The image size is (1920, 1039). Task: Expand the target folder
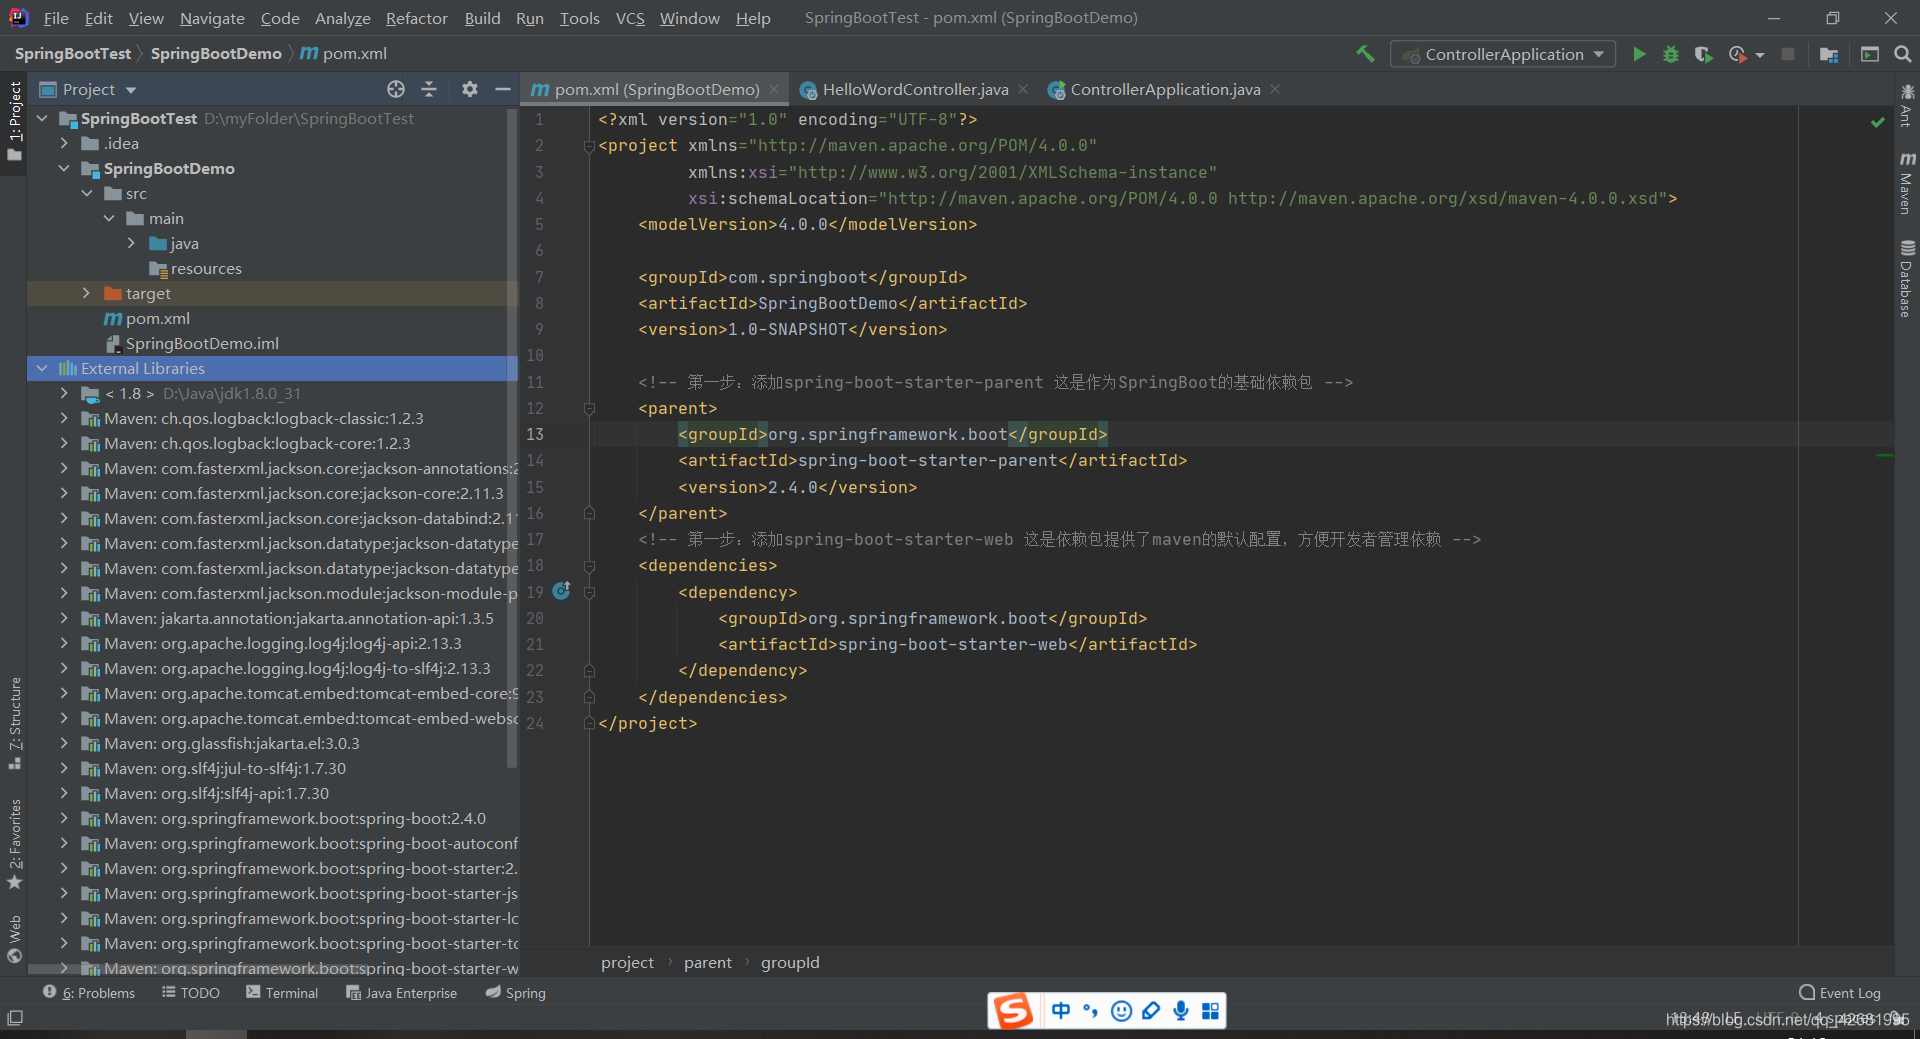(86, 293)
